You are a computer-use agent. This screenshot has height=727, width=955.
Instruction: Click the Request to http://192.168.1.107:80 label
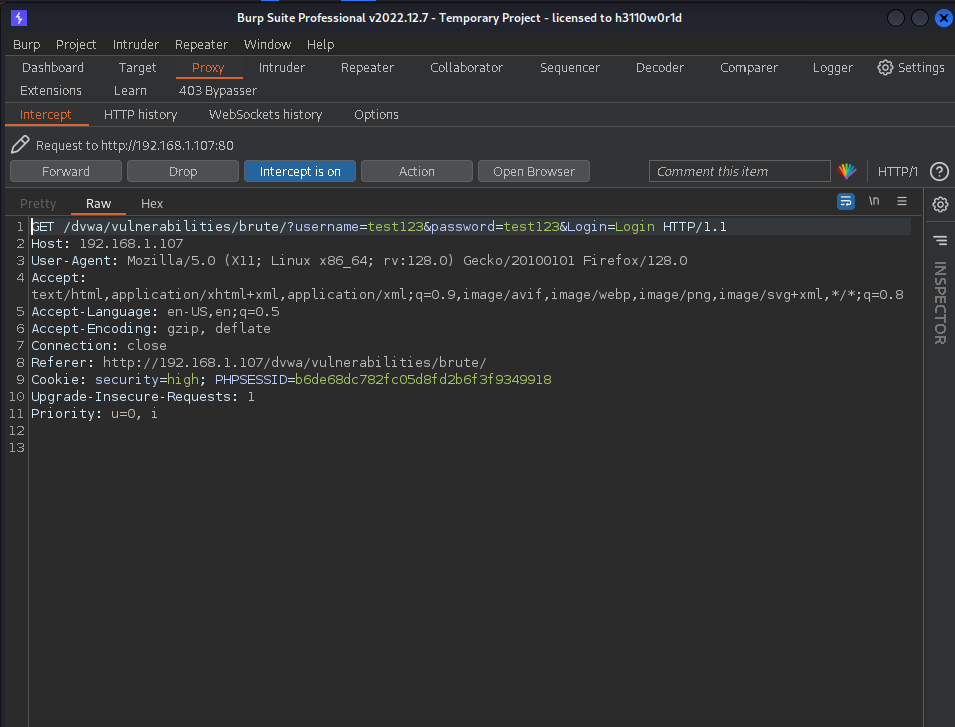tap(135, 146)
